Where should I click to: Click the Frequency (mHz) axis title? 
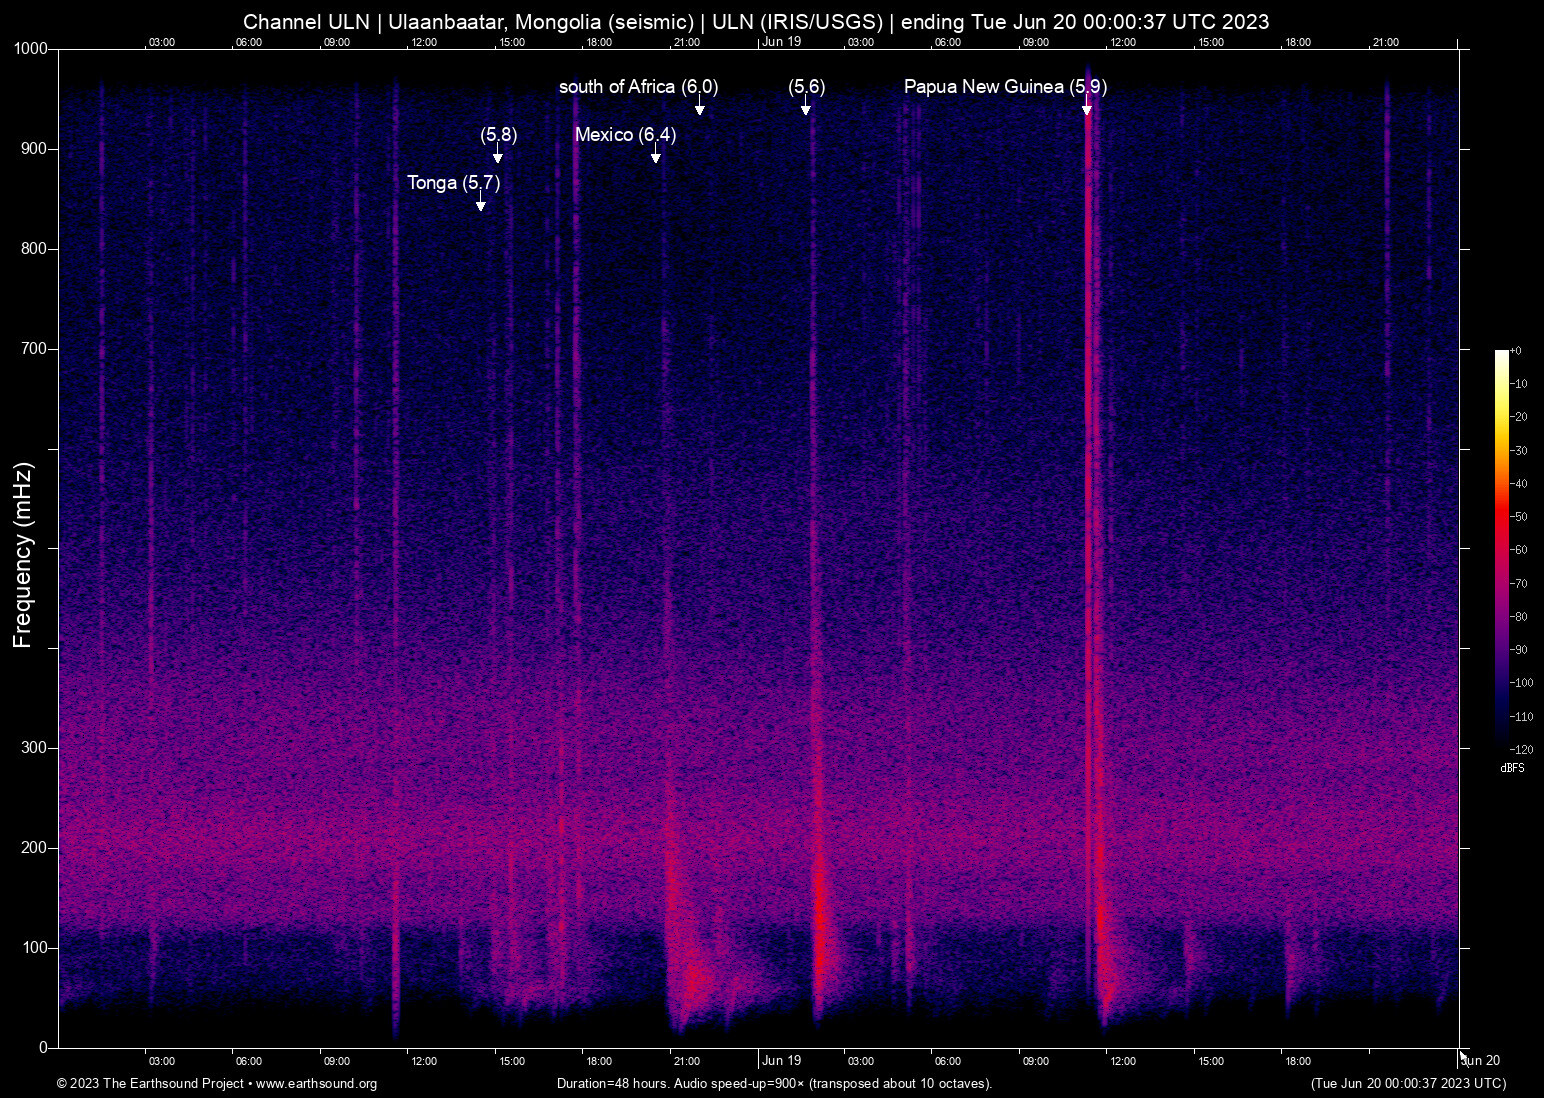pos(23,555)
